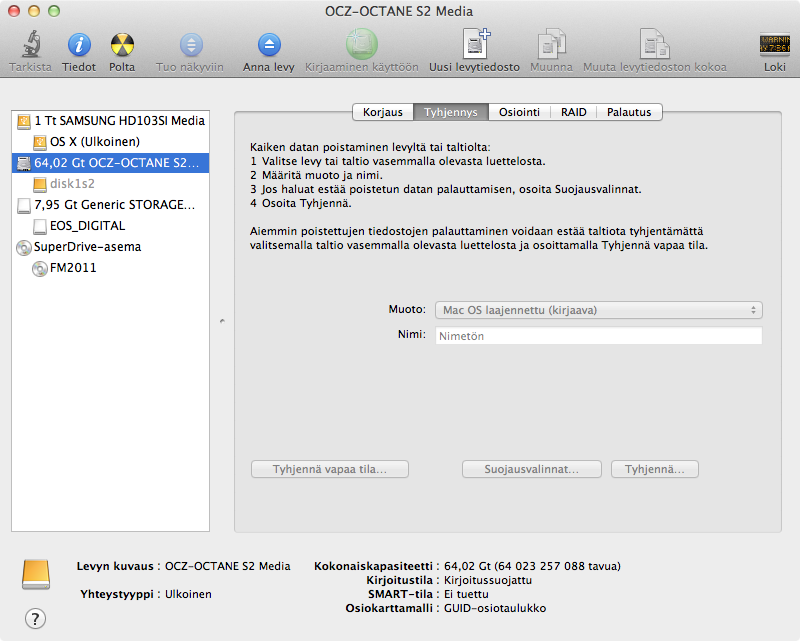Click the Tuo näkyviin mount icon
Image resolution: width=800 pixels, height=641 pixels.
191,45
